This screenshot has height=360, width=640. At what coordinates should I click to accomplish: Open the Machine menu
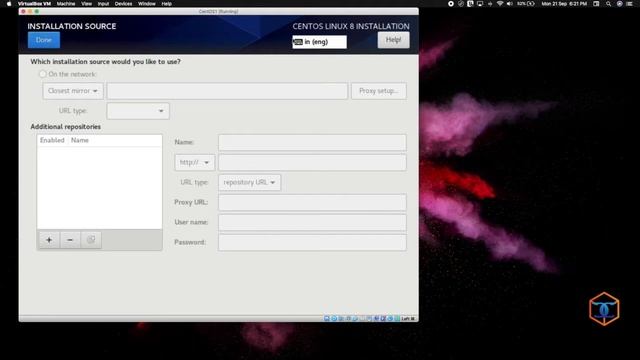(66, 4)
